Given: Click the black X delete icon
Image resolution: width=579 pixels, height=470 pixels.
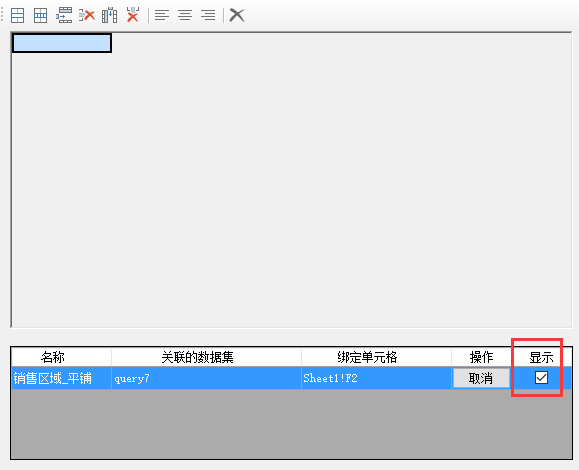Looking at the screenshot, I should click(237, 15).
